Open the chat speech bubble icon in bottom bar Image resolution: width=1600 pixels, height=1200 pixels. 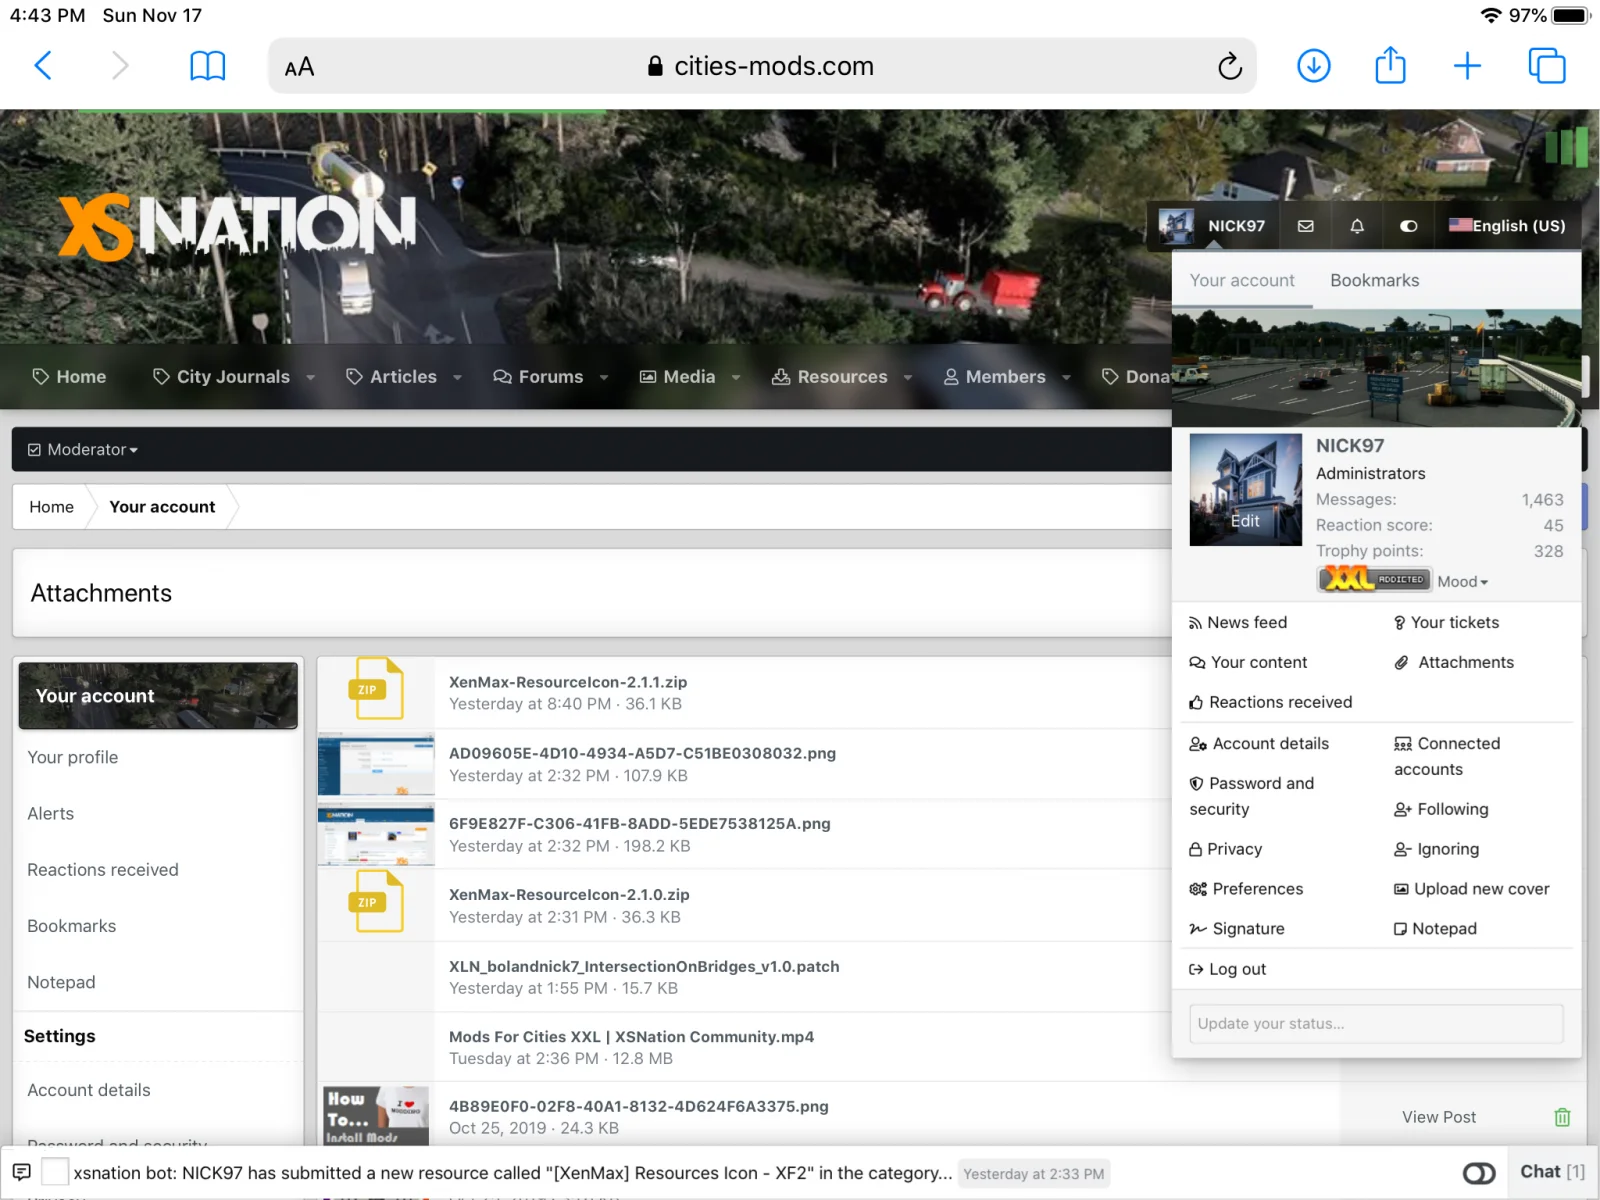click(21, 1172)
